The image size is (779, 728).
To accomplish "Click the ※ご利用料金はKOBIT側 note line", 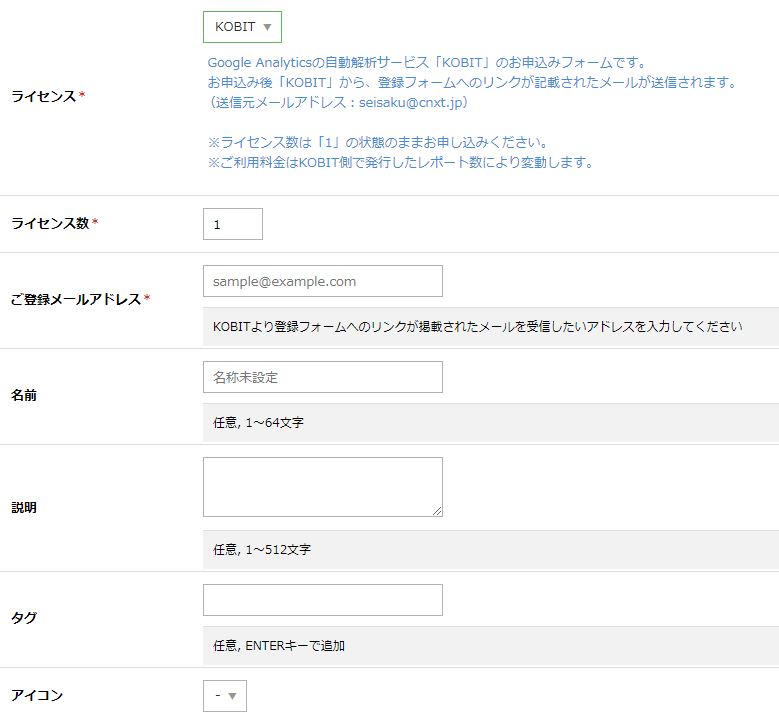I will (x=401, y=162).
